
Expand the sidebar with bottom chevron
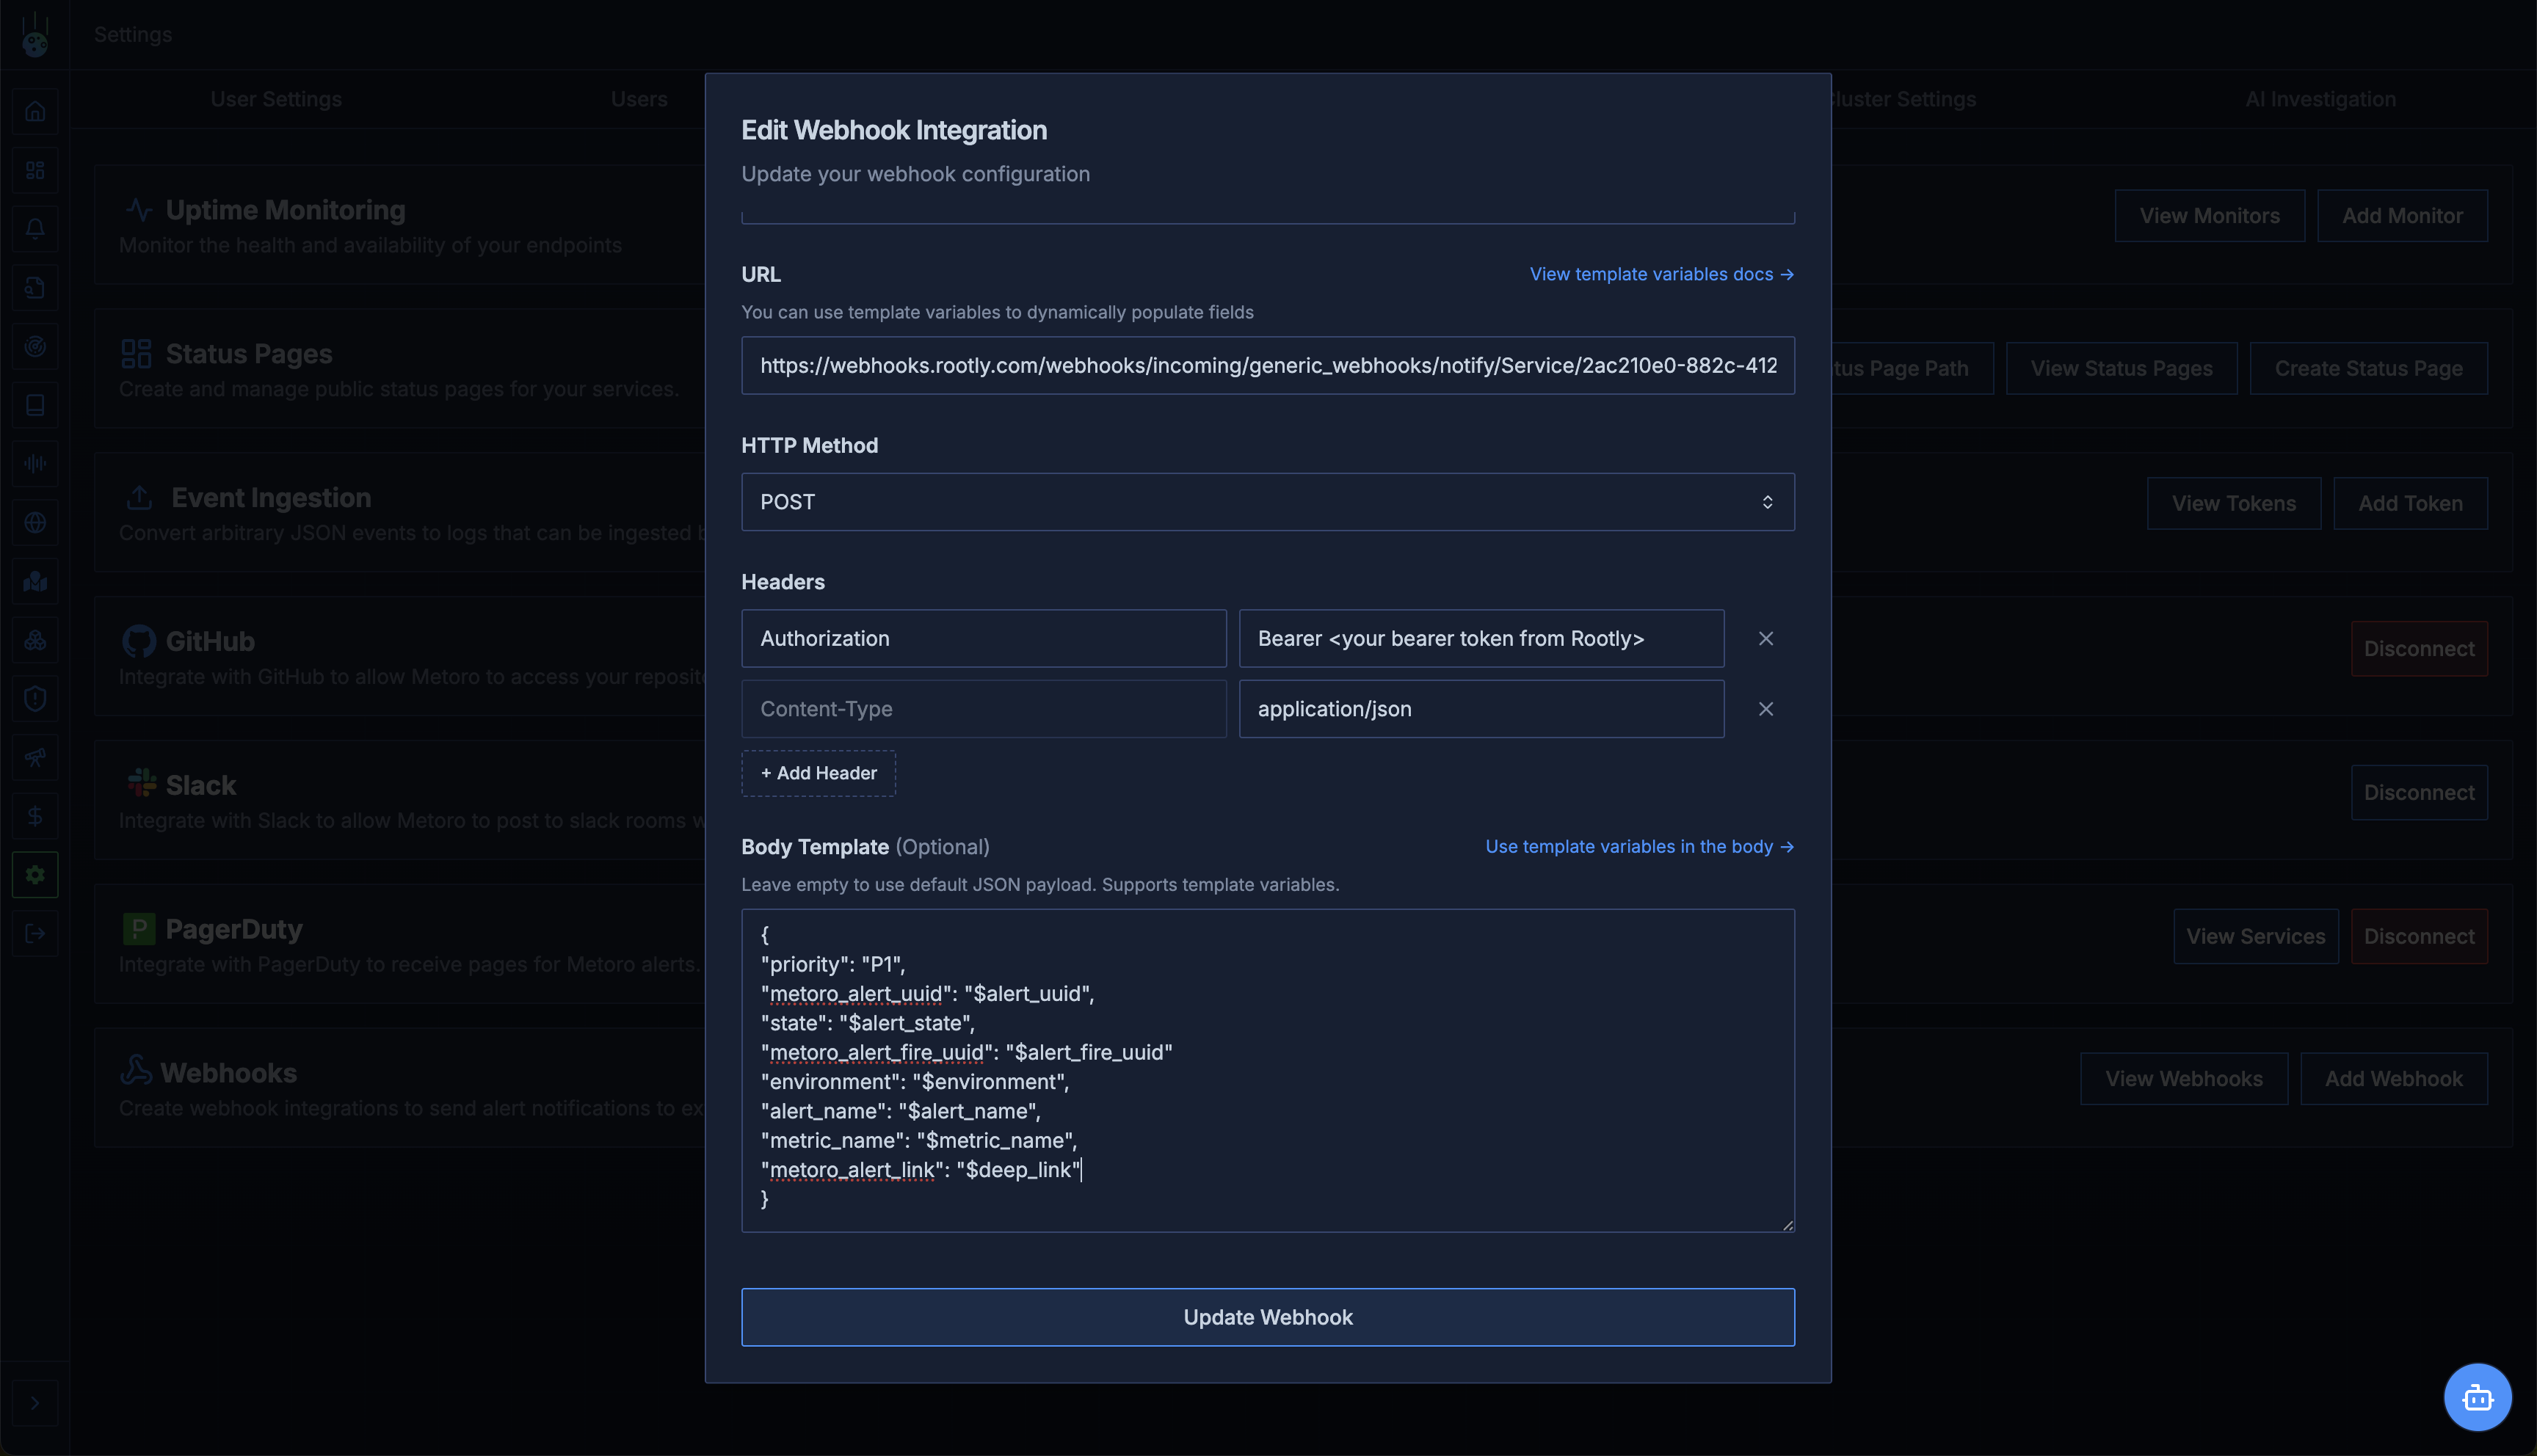(x=35, y=1403)
